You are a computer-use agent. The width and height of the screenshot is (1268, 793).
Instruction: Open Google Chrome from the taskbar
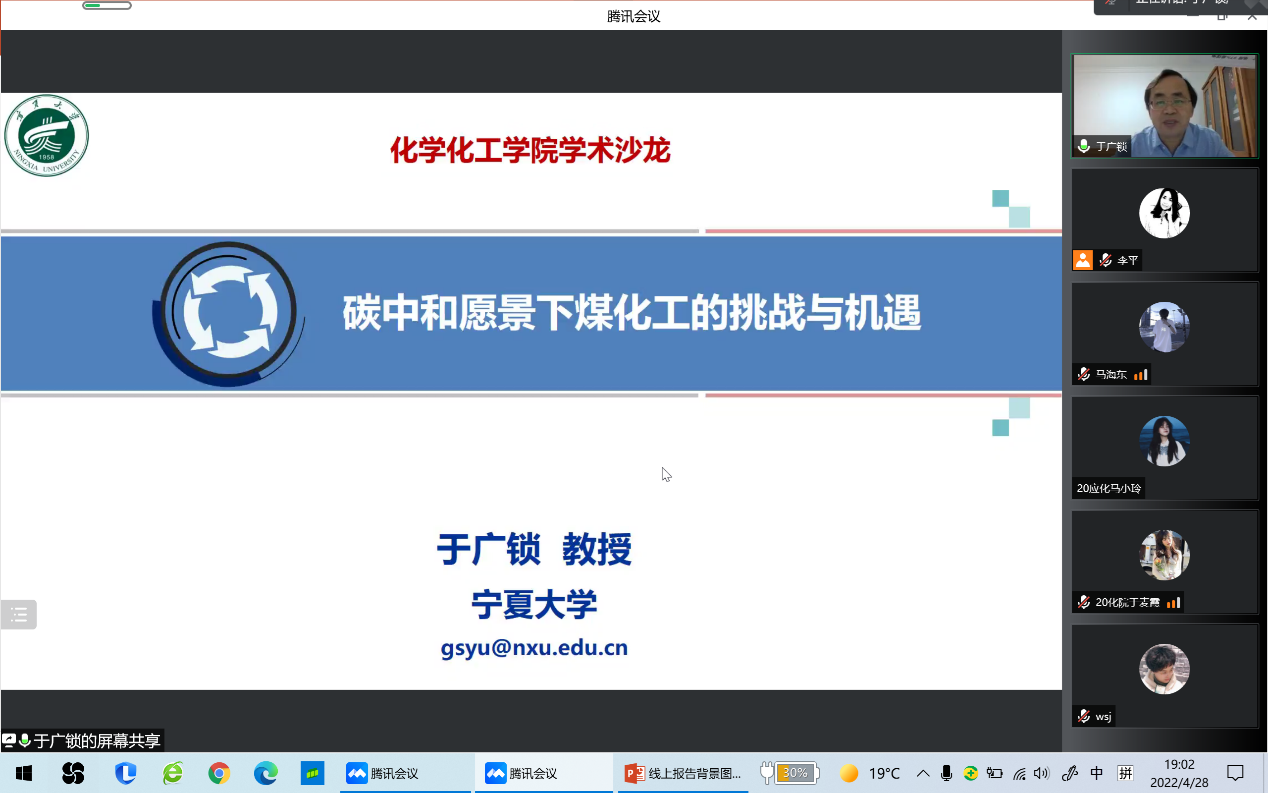click(x=219, y=773)
